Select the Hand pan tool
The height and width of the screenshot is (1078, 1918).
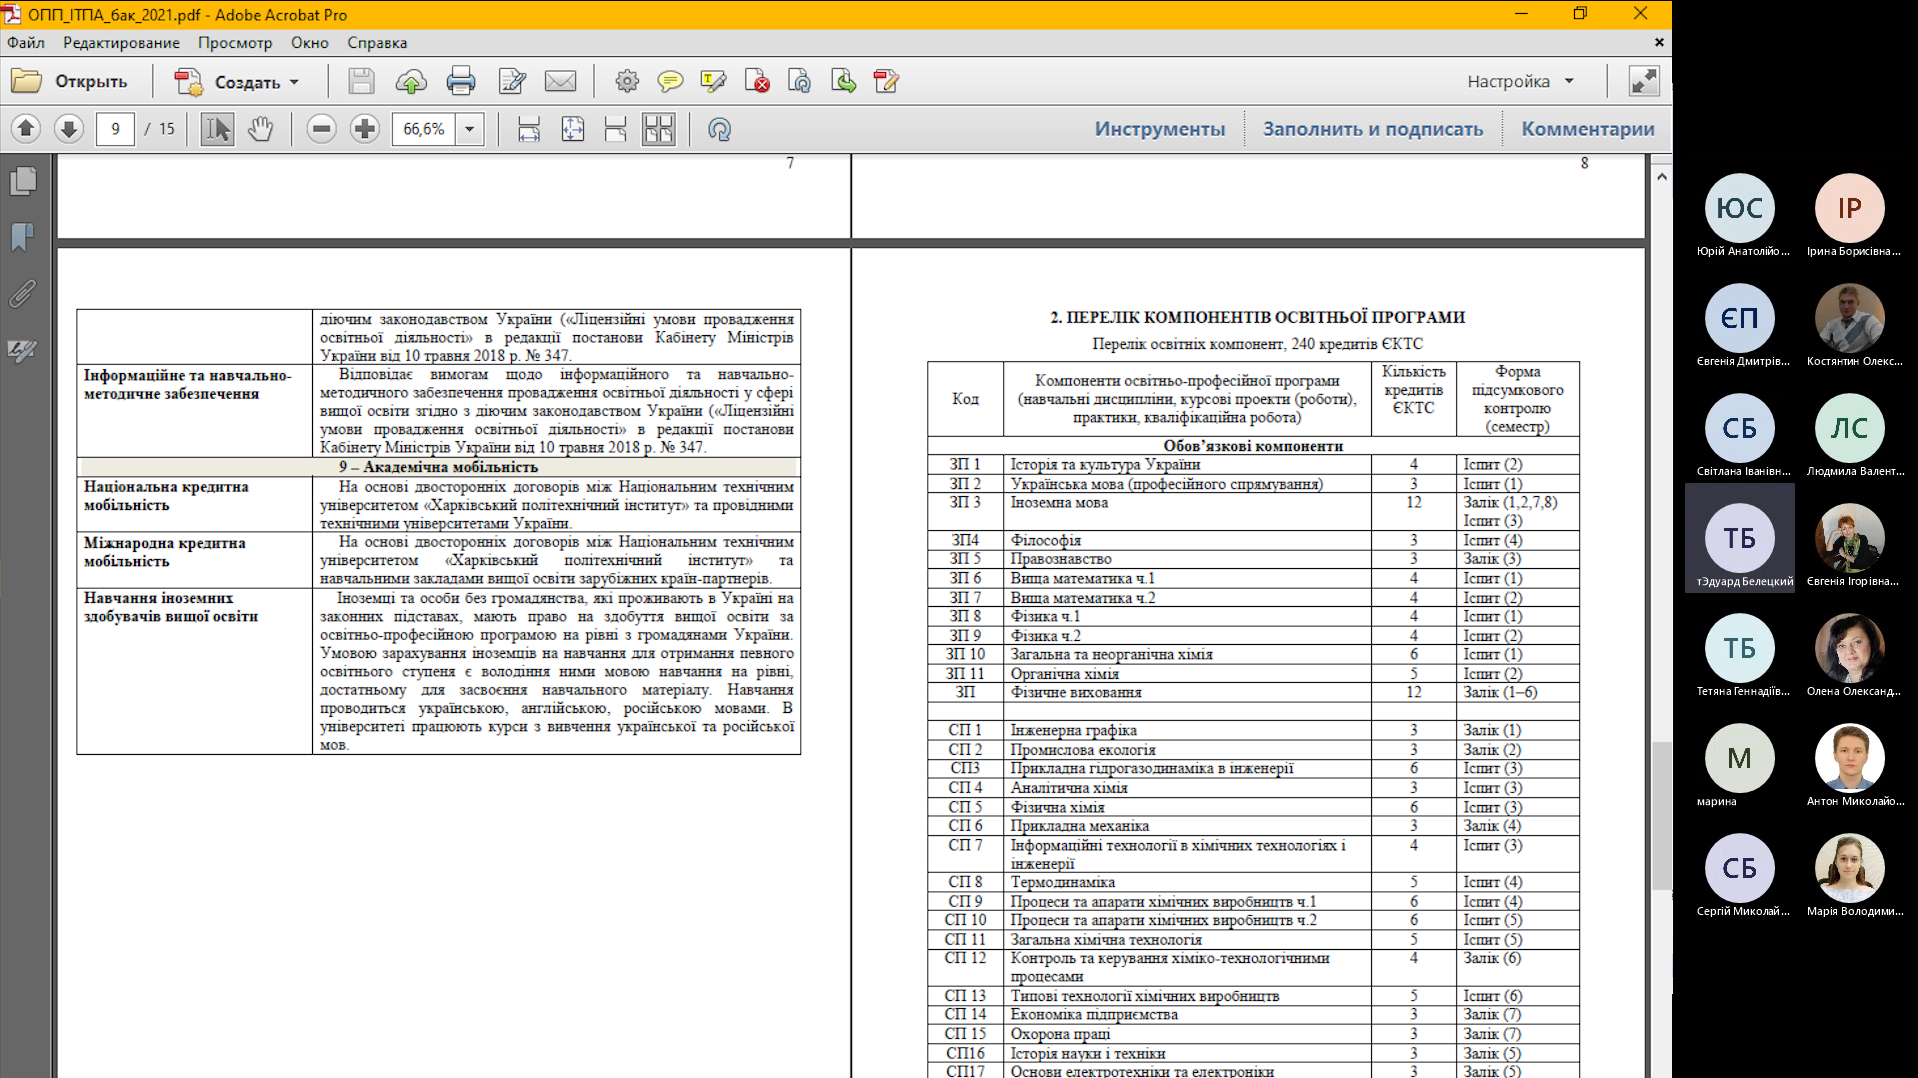260,129
